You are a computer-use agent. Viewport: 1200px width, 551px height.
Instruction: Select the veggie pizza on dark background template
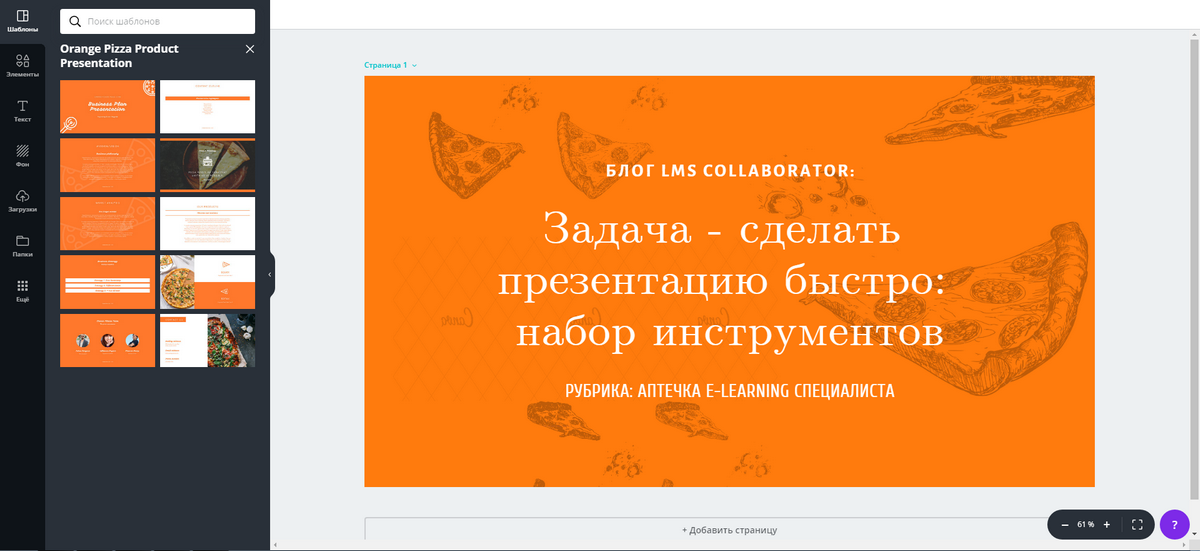click(x=207, y=340)
